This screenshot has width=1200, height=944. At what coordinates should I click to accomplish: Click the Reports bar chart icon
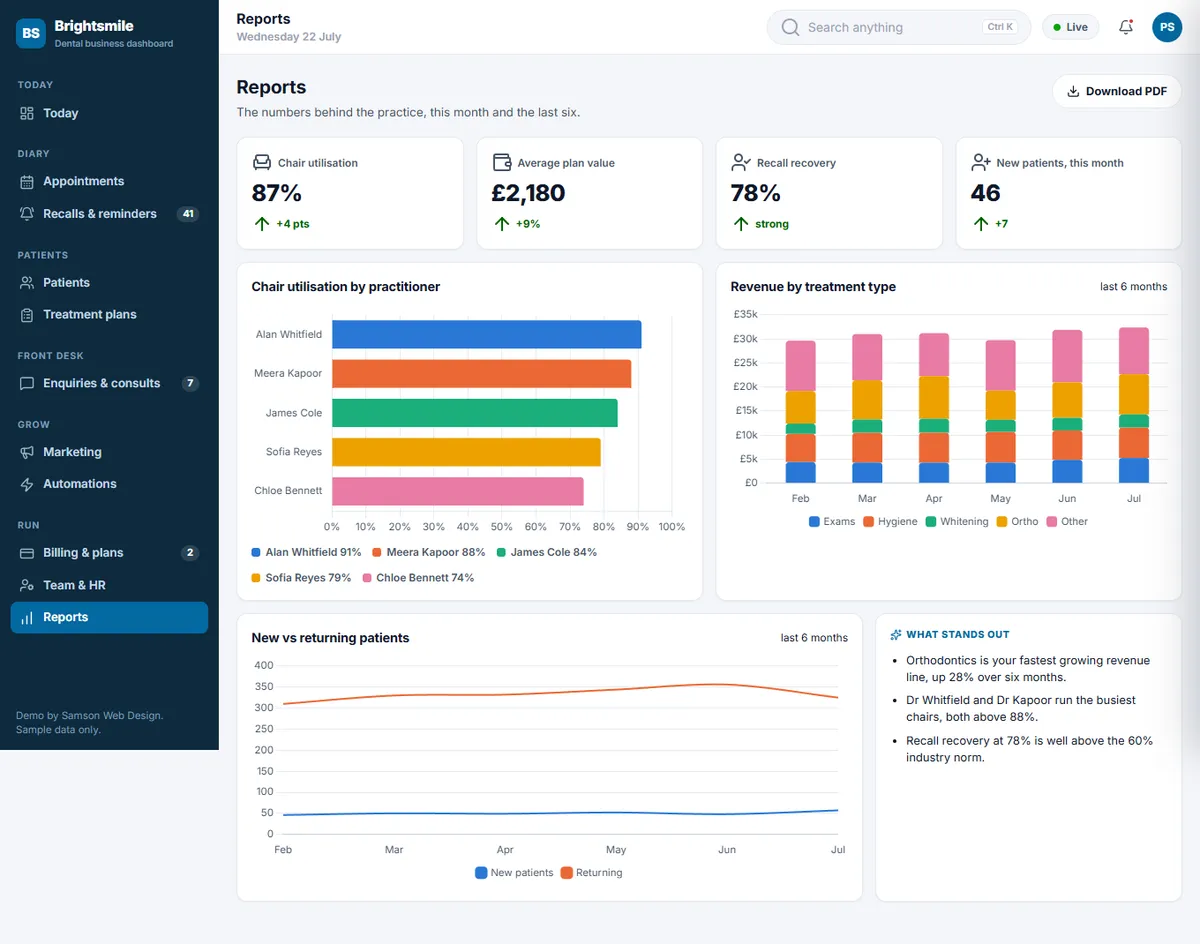[27, 618]
